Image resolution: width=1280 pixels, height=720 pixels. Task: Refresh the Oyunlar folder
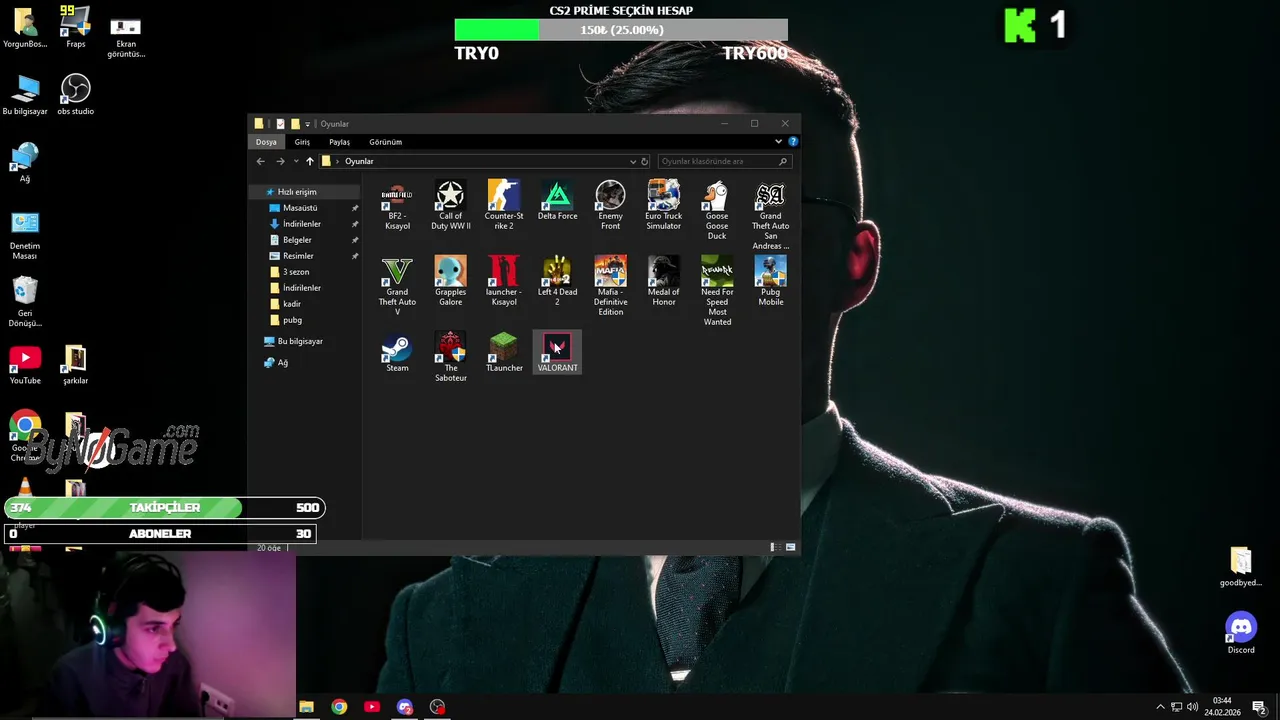tap(645, 161)
